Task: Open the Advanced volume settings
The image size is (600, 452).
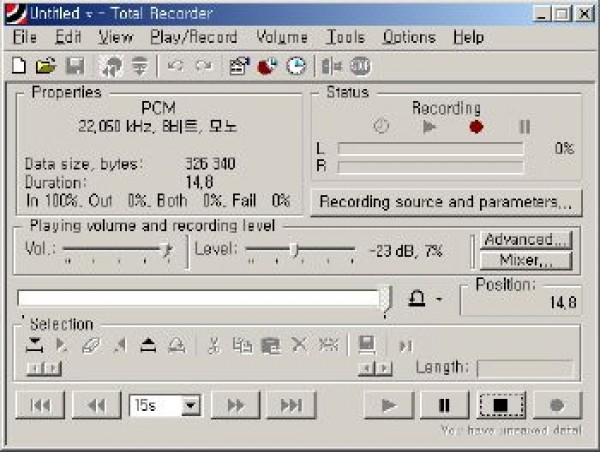Action: tap(526, 240)
